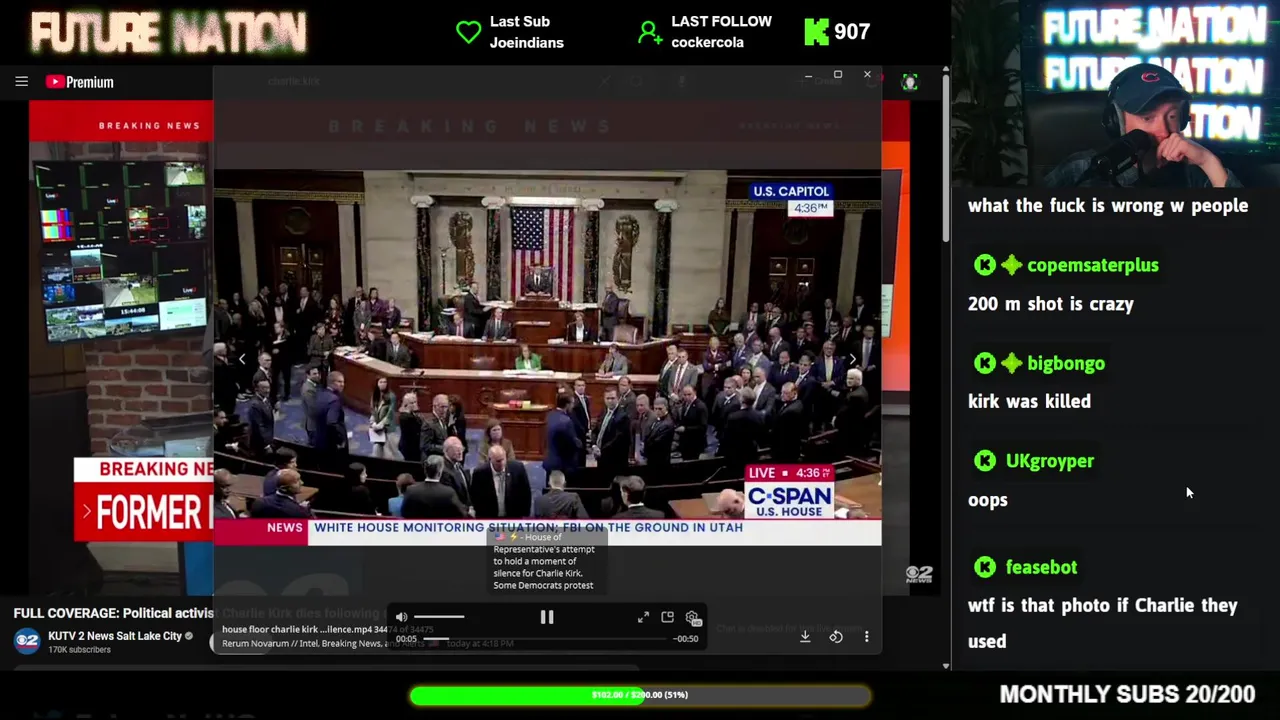Screen dimensions: 1280x720
Task: Click the LAST FOLLOW cockercola overlay
Action: tap(705, 32)
